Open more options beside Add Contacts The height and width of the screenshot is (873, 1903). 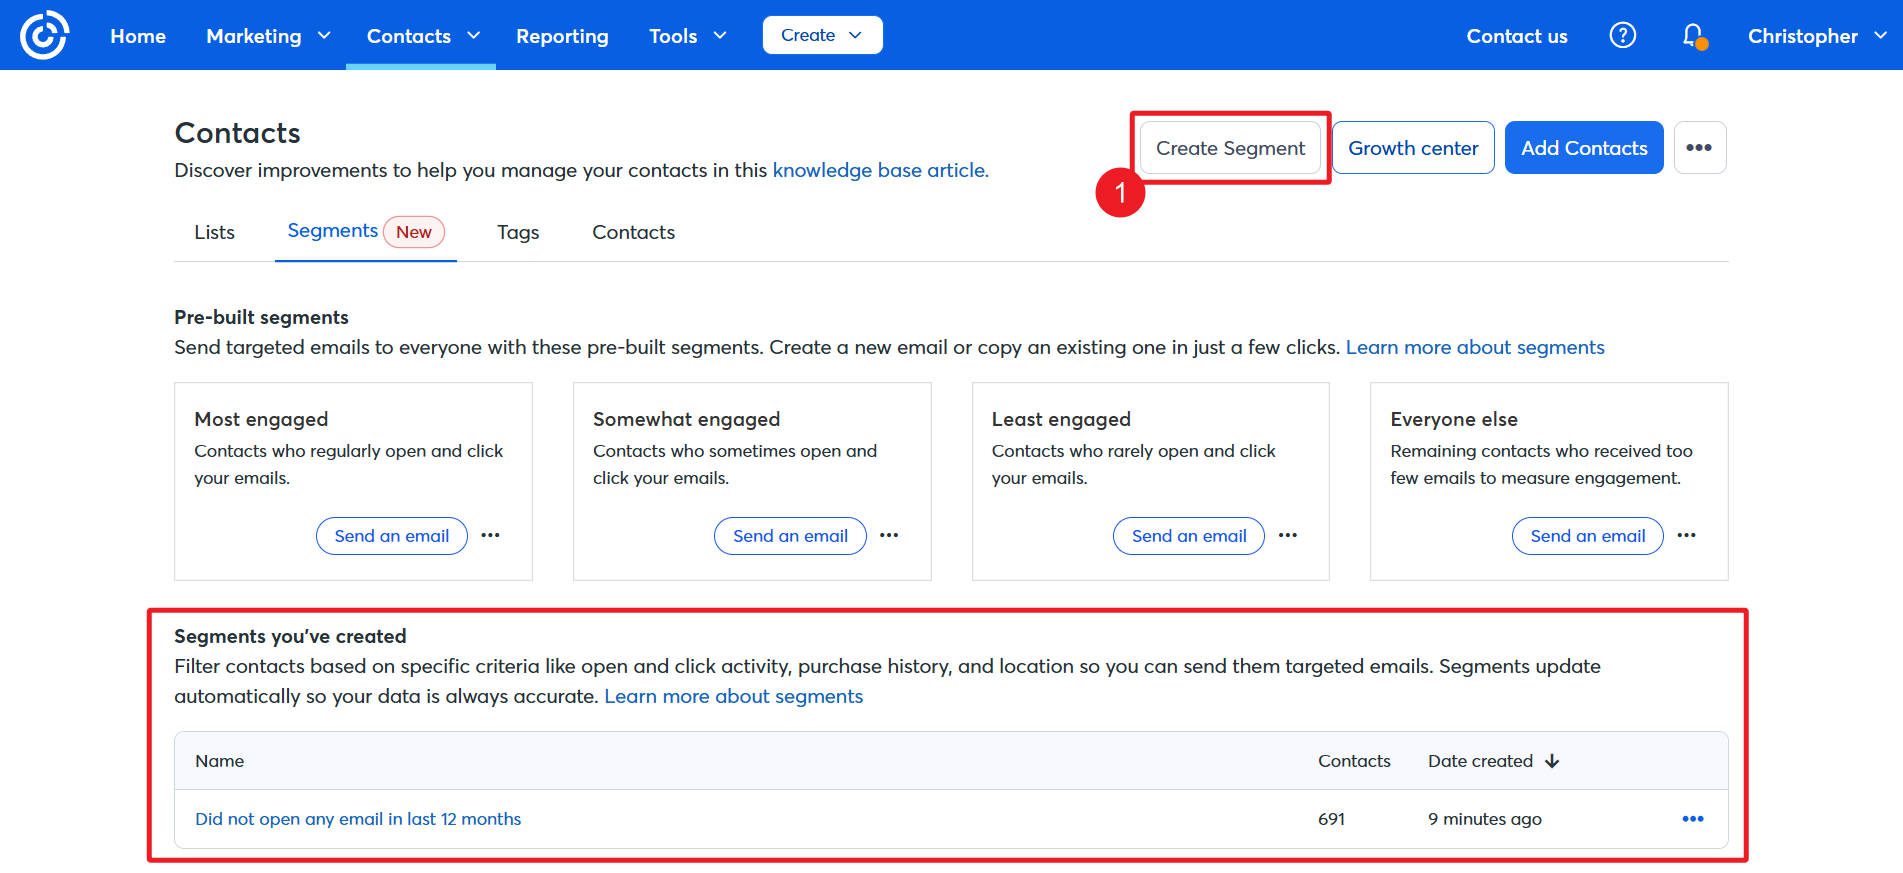1699,148
